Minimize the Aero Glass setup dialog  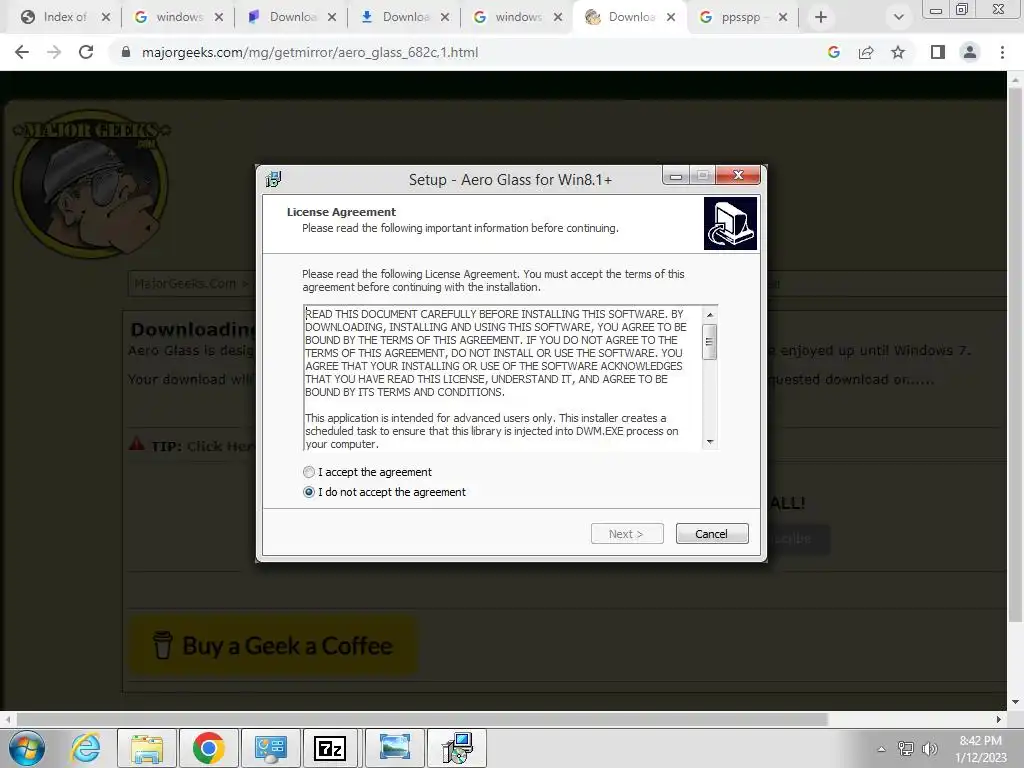[676, 175]
